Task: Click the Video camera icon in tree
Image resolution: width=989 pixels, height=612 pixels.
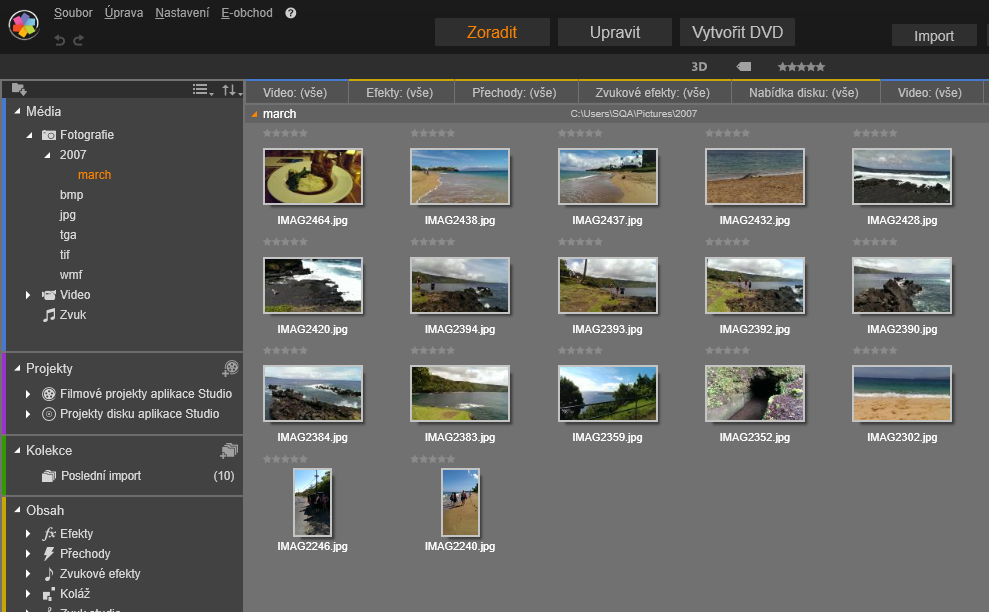Action: [49, 295]
